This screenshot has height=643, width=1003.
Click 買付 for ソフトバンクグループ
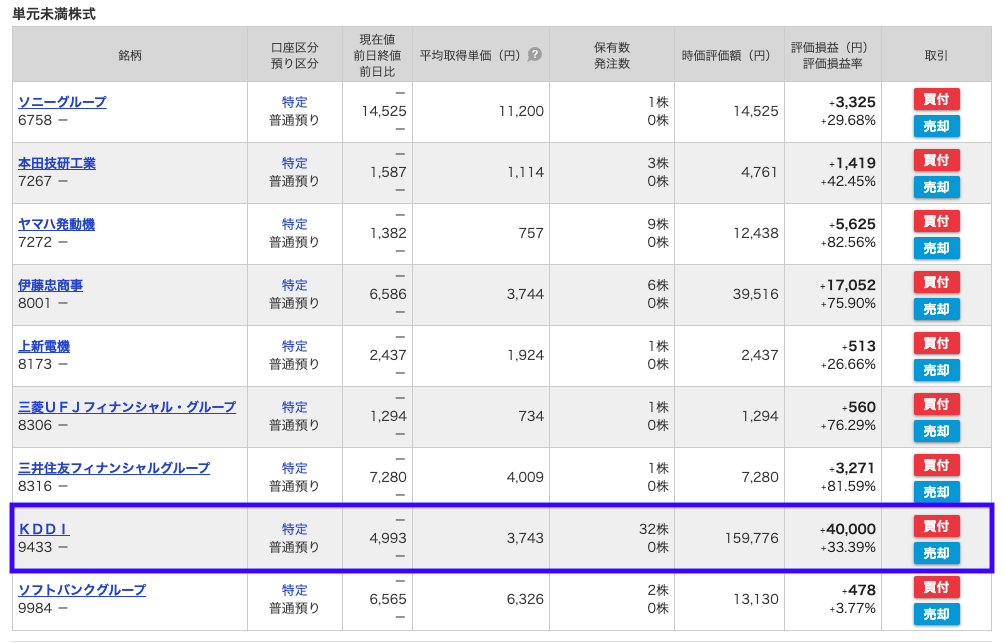936,587
